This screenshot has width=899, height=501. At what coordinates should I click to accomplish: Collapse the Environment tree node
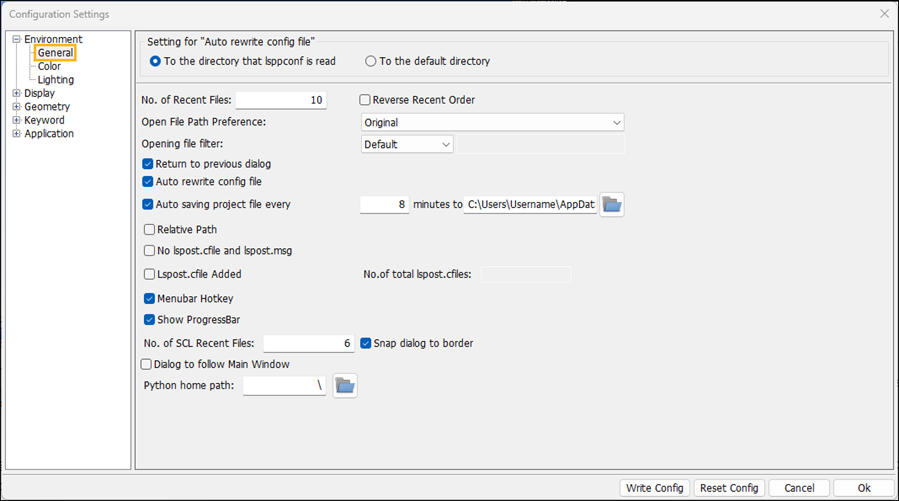(x=16, y=40)
